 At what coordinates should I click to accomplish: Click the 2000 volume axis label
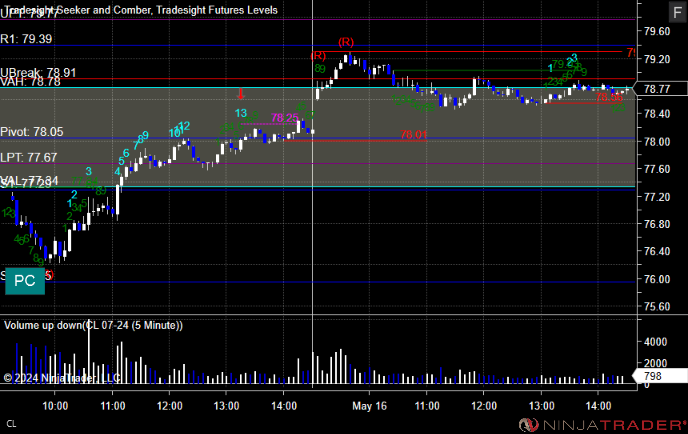click(x=655, y=363)
